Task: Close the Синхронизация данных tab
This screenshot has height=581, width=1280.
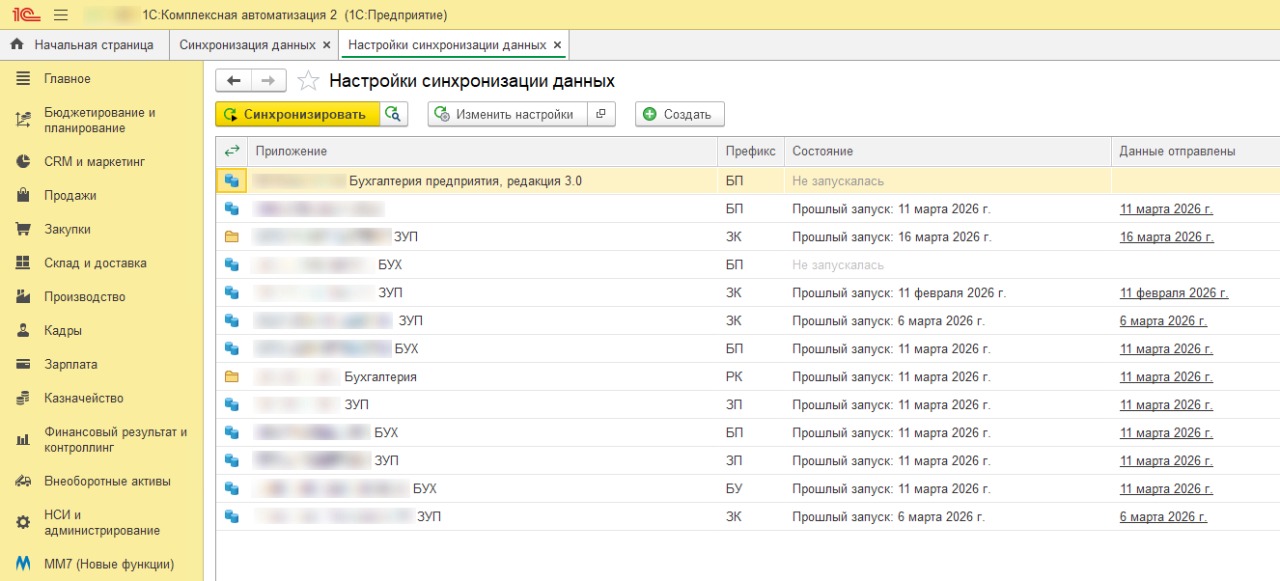Action: pos(326,45)
